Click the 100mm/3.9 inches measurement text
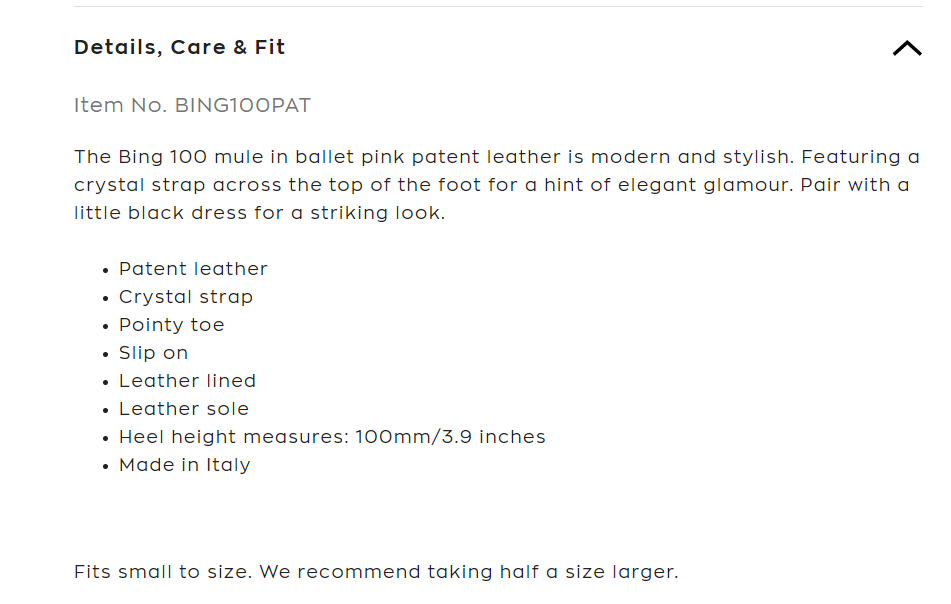The width and height of the screenshot is (951, 604). click(x=450, y=437)
